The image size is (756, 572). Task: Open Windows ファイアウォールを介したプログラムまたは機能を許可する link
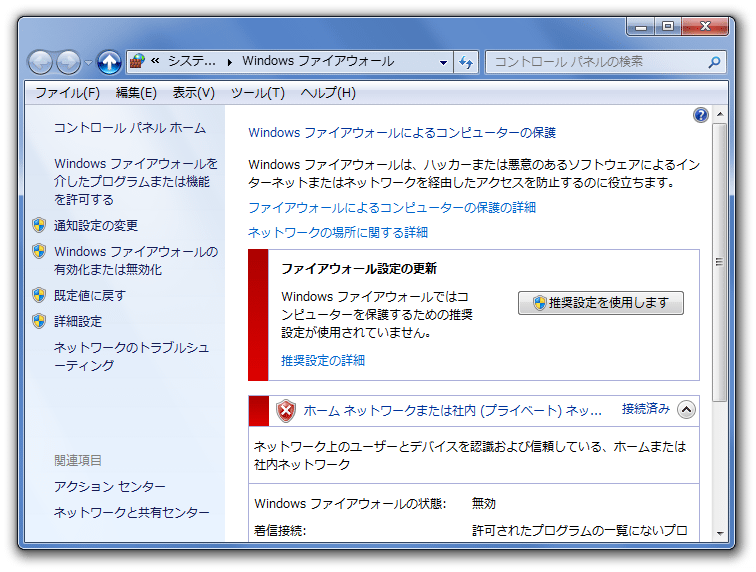pyautogui.click(x=135, y=181)
